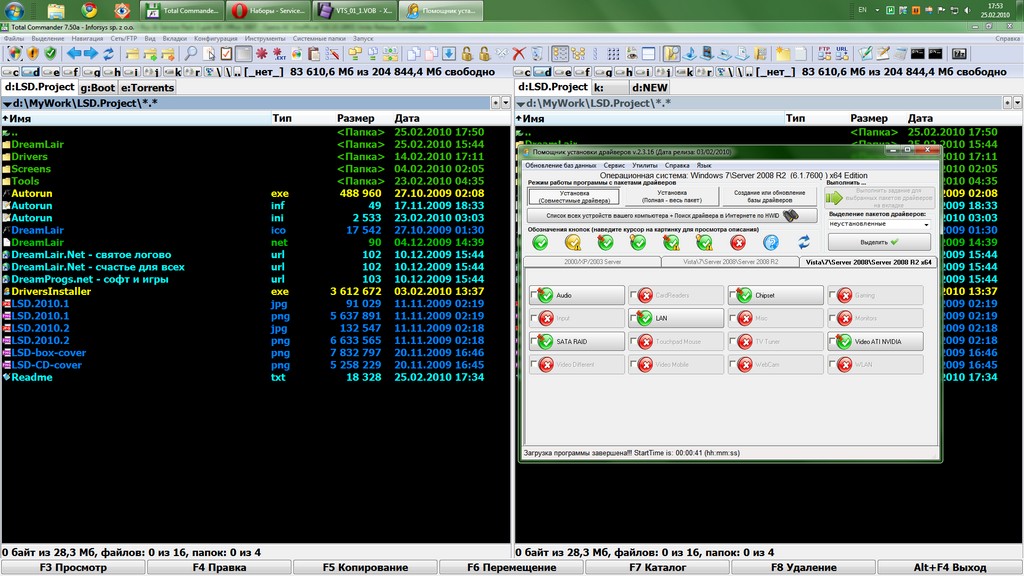This screenshot has height=576, width=1024.
Task: Enable the SATA RAID driver checkbox
Action: point(533,342)
